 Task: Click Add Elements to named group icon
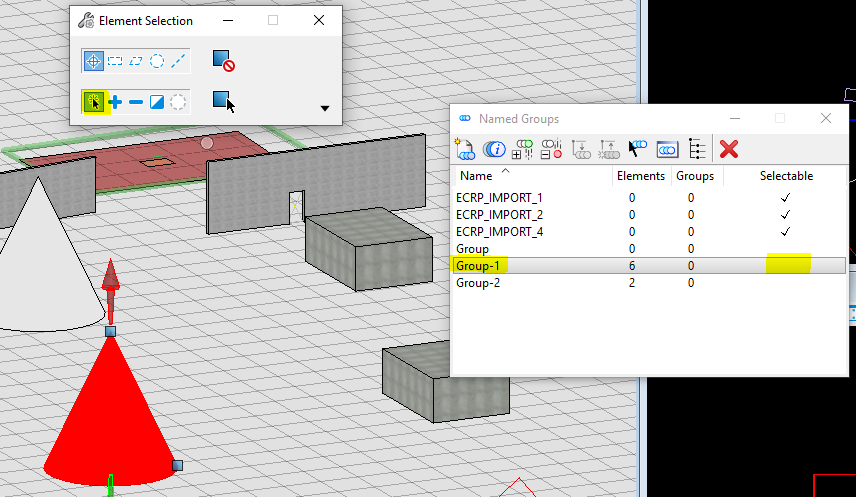[522, 149]
